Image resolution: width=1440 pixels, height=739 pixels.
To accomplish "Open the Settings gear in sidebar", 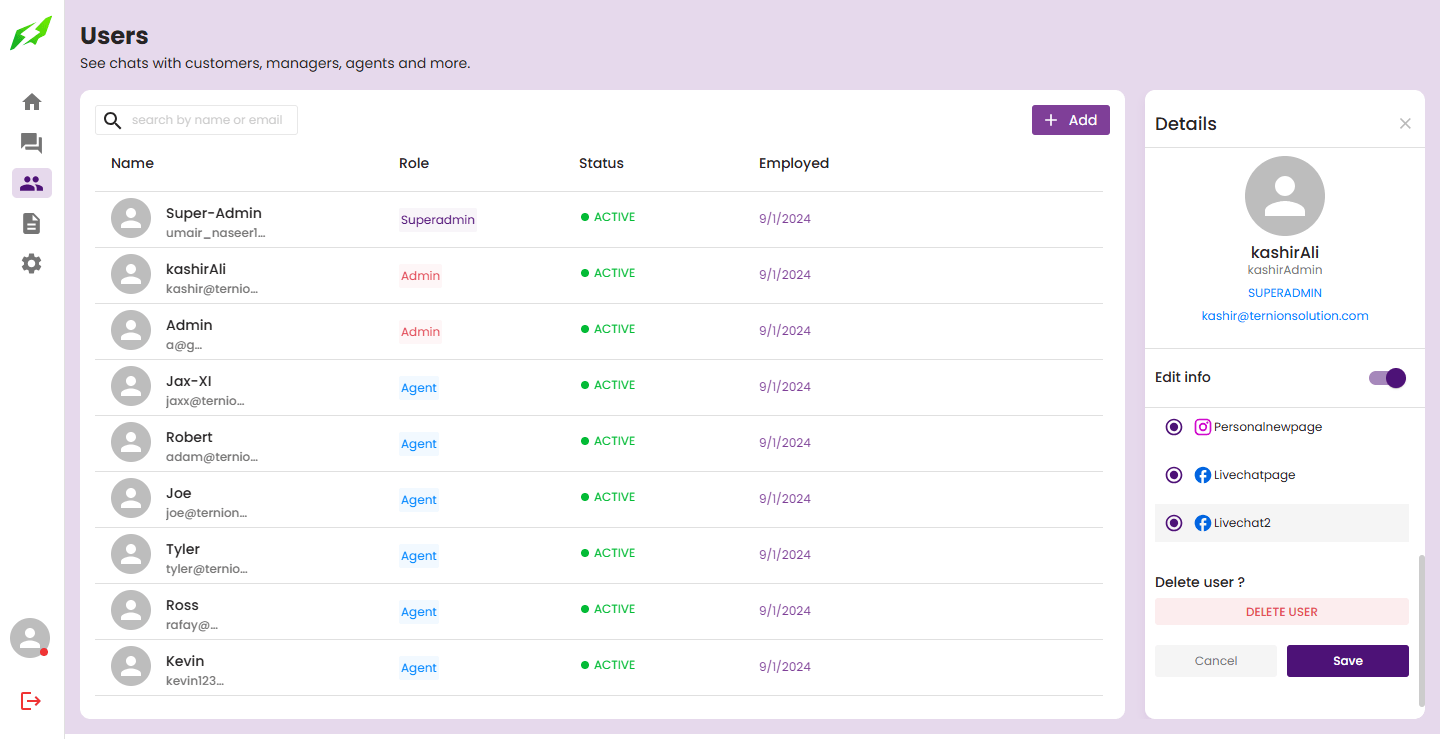I will coord(32,264).
